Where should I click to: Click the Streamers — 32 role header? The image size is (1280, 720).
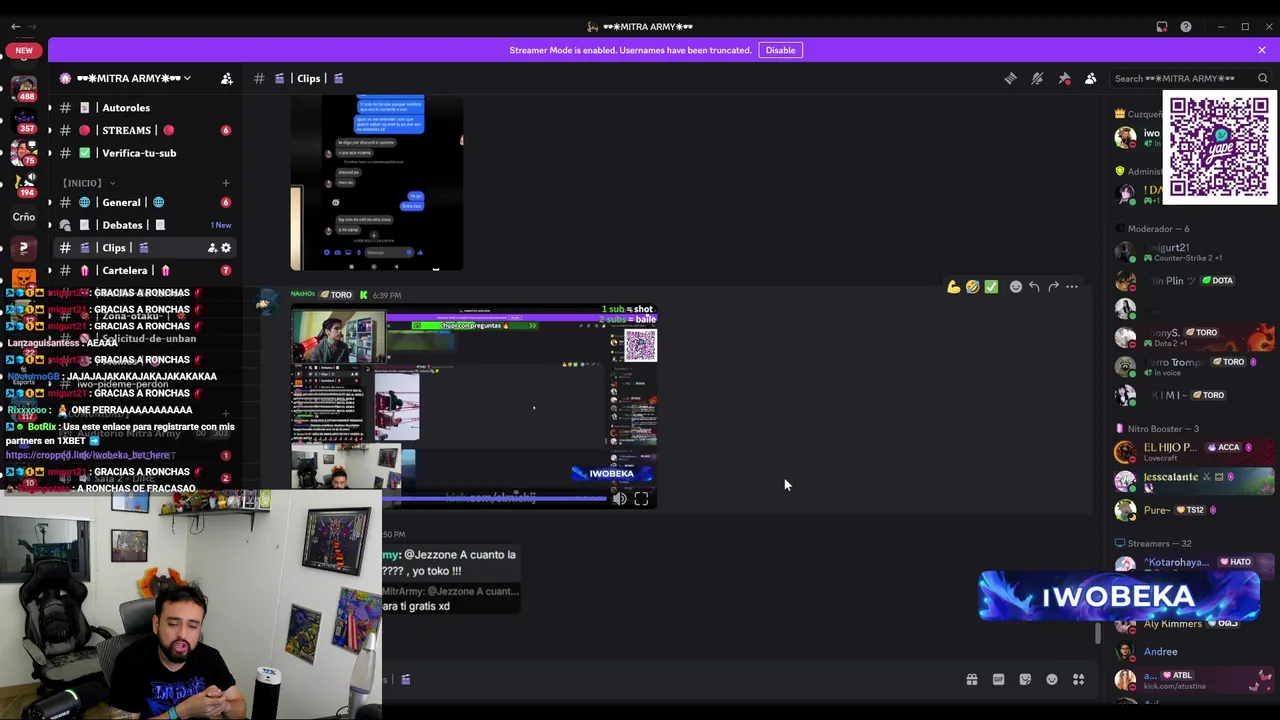(1159, 544)
